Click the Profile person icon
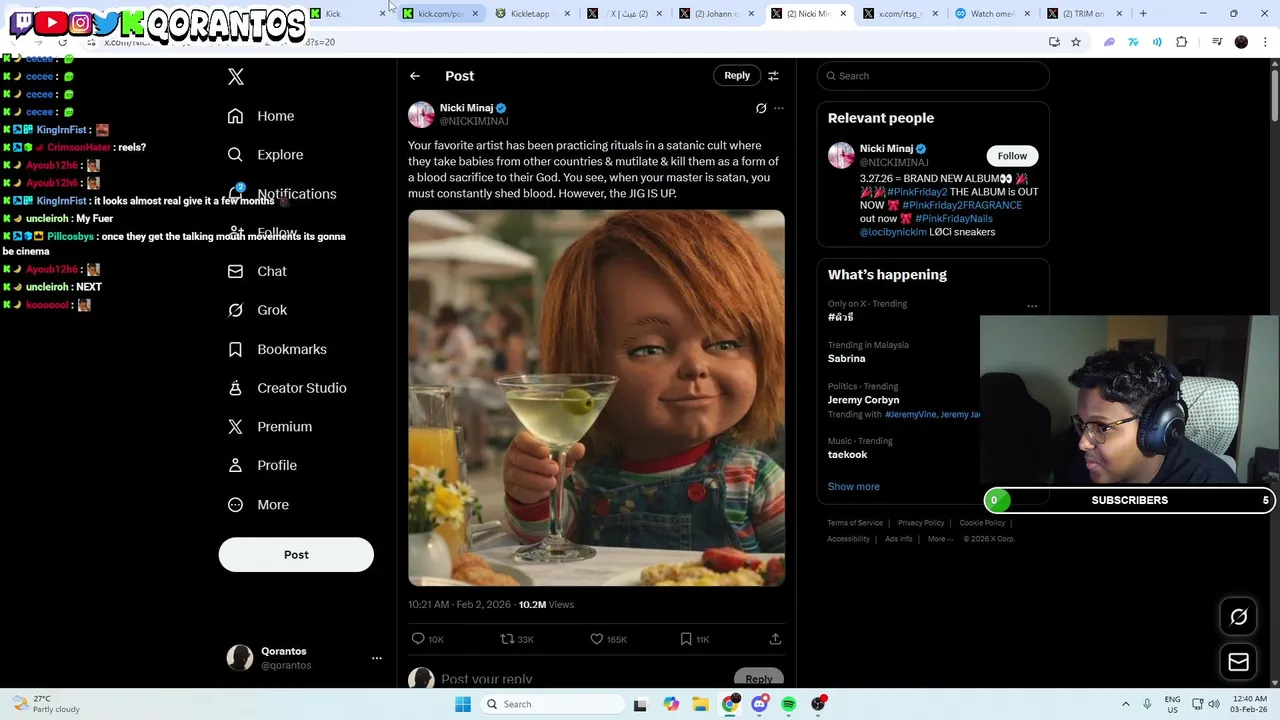1280x720 pixels. [235, 465]
